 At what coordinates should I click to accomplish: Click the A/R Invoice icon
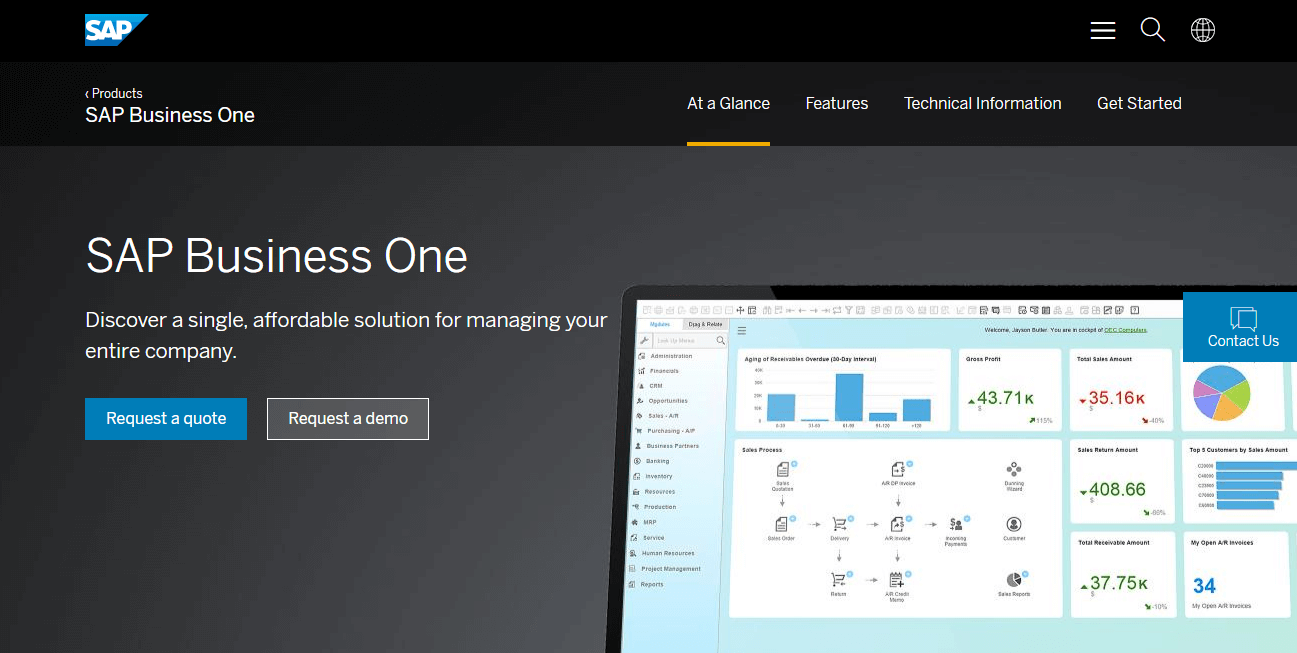(898, 523)
